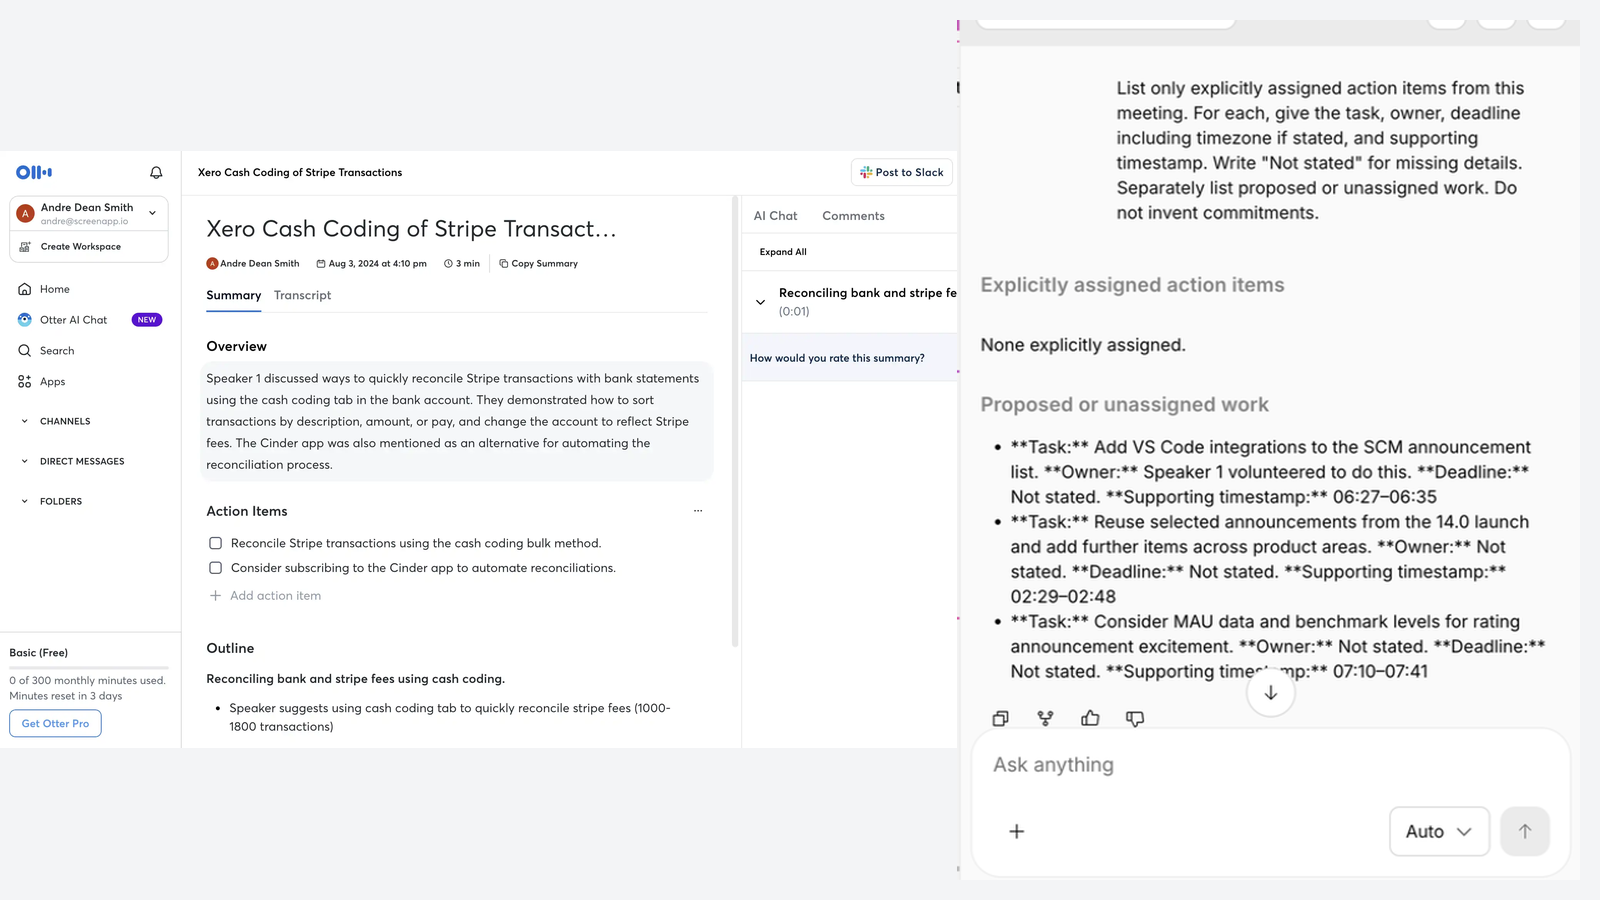Open the notifications bell

156,172
